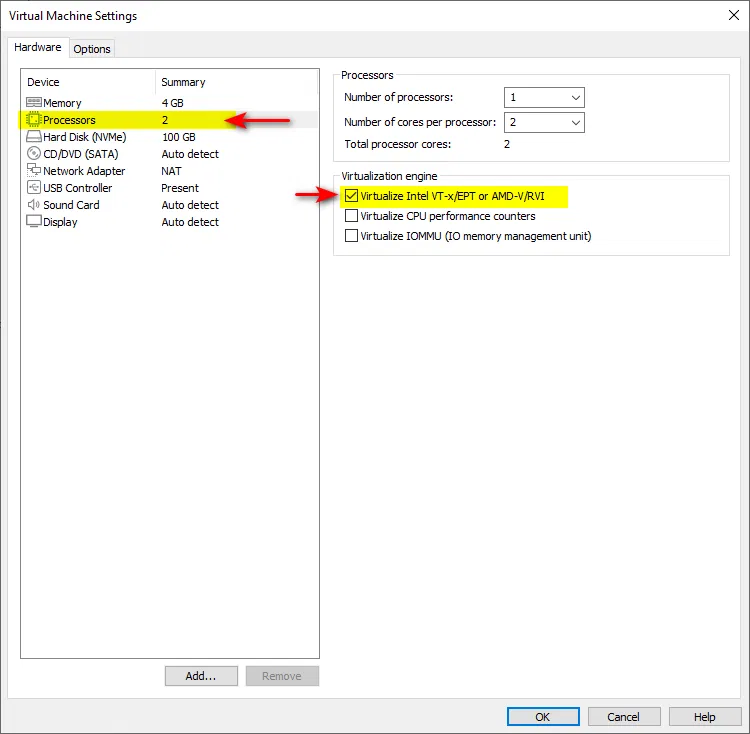Enable Virtualize IOMMU checkbox
Image resolution: width=750 pixels, height=734 pixels.
351,236
